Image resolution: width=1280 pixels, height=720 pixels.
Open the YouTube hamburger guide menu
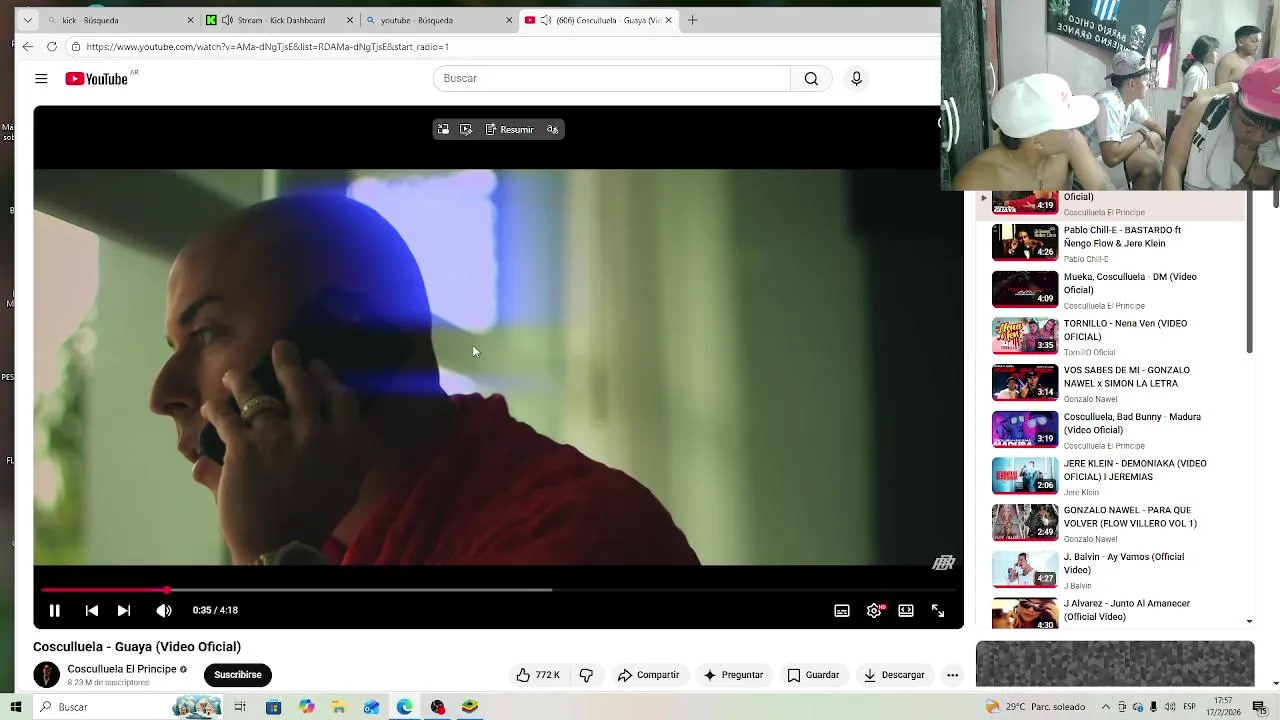click(41, 79)
